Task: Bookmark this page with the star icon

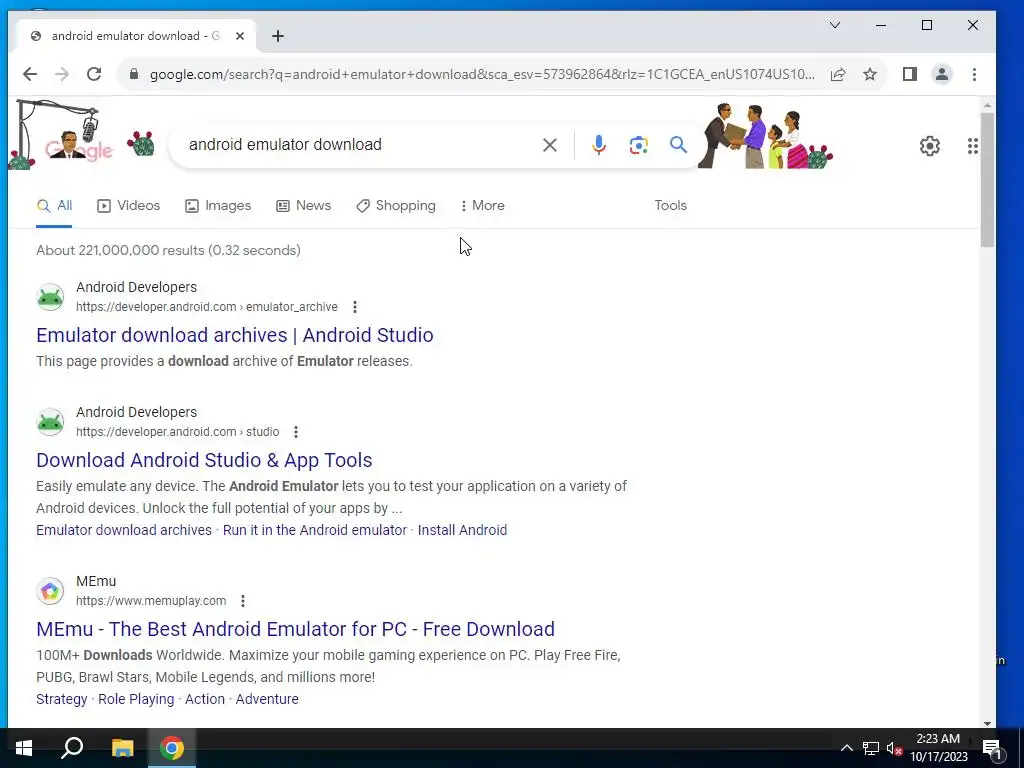Action: tap(870, 74)
